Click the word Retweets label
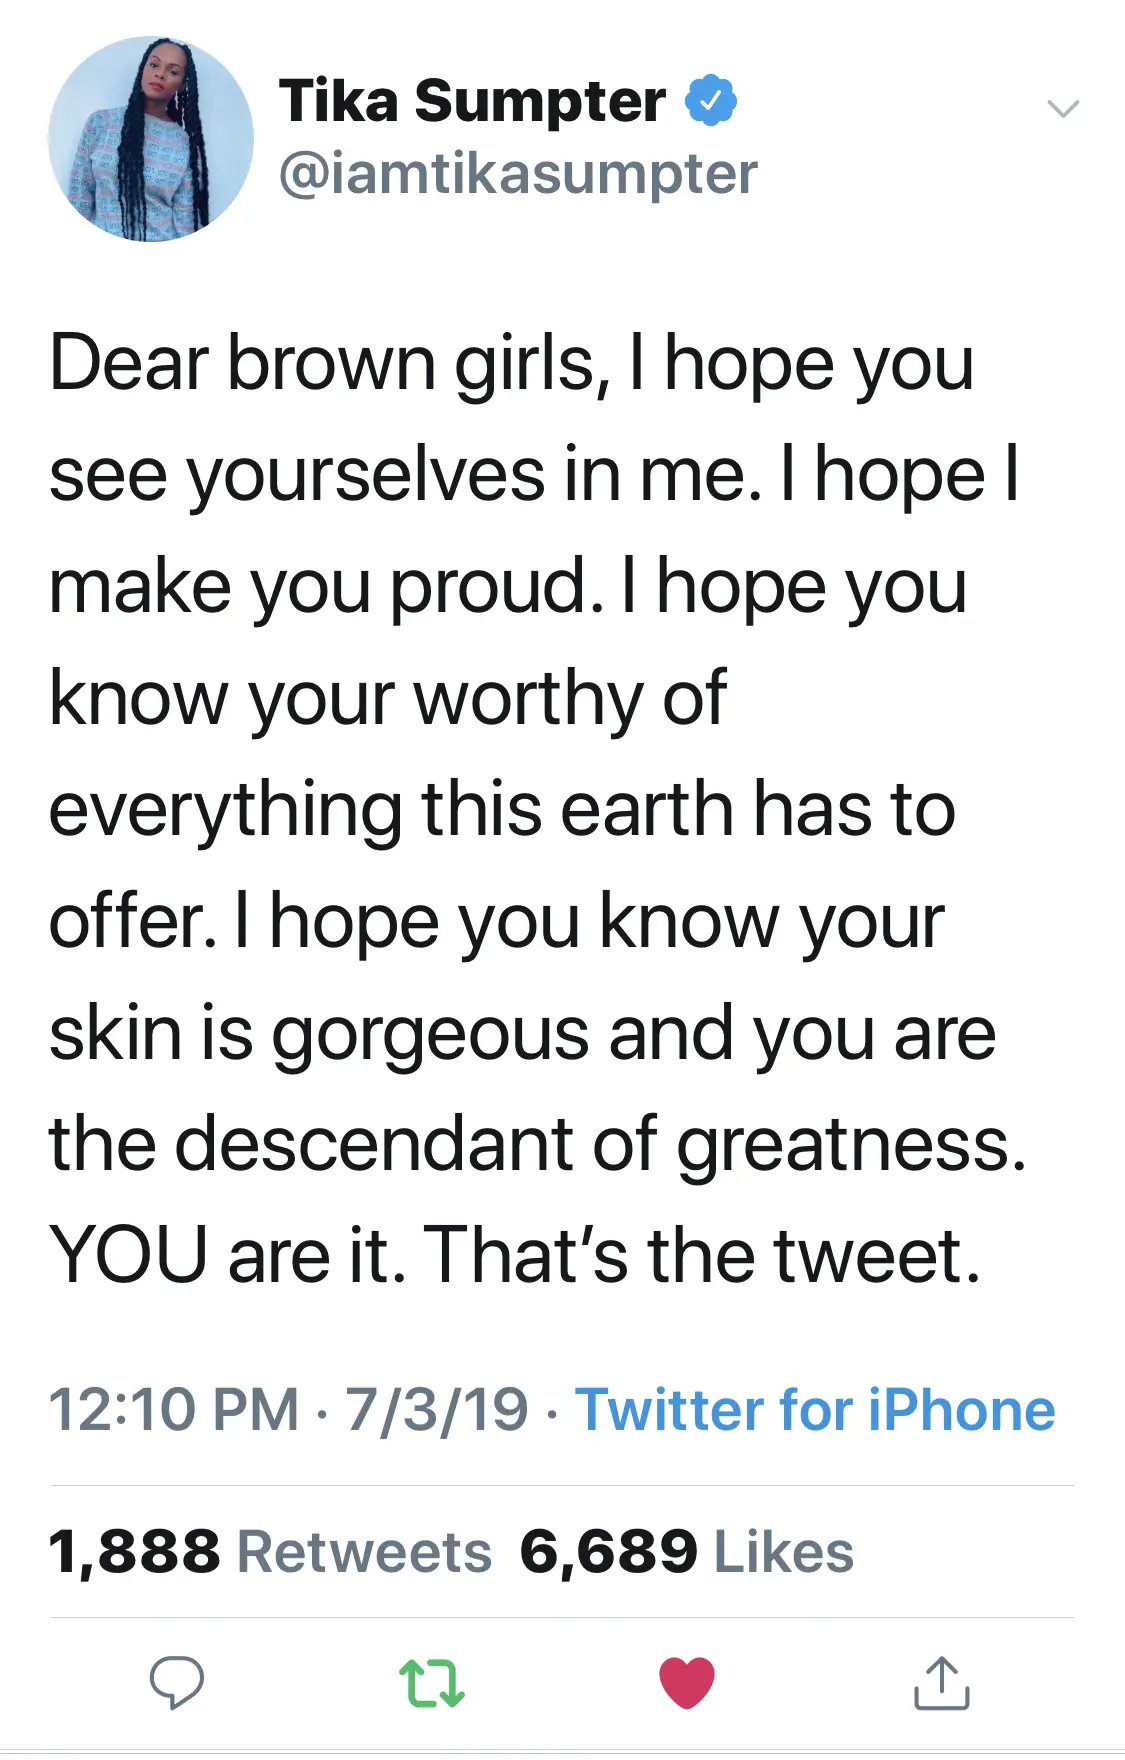Screen dimensions: 1125x1760 click(364, 1552)
